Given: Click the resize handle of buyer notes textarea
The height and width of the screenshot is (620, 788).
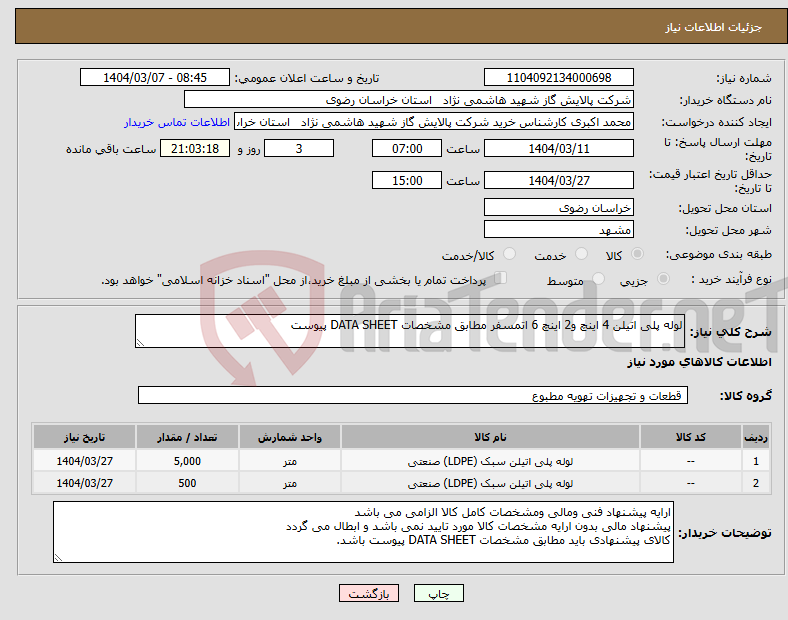Looking at the screenshot, I should [x=58, y=558].
